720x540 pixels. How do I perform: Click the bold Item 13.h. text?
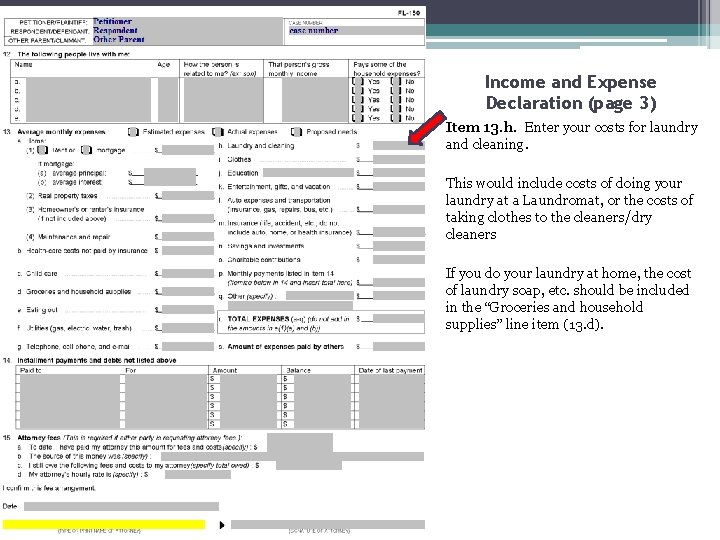(x=481, y=127)
